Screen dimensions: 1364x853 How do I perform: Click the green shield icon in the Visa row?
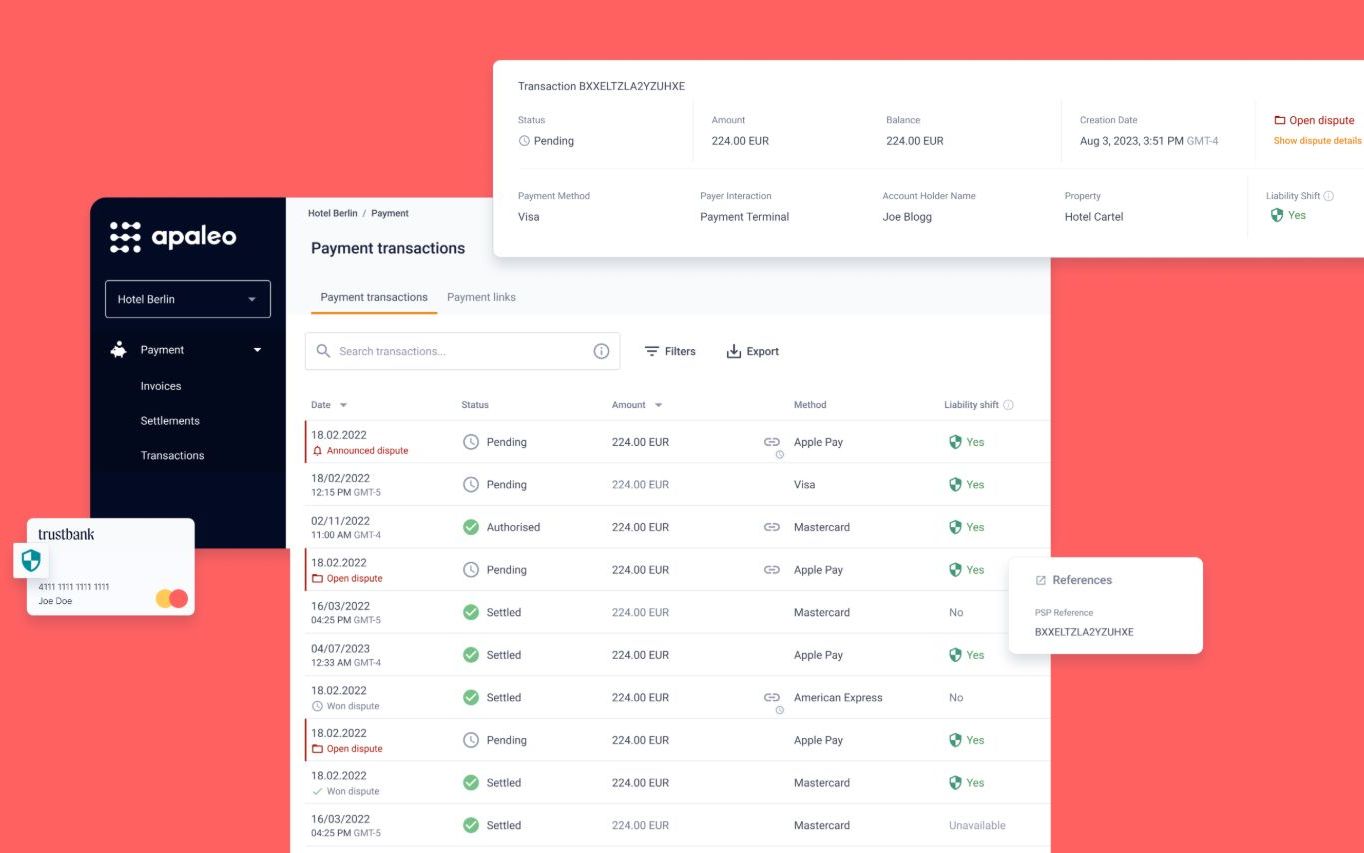coord(955,485)
